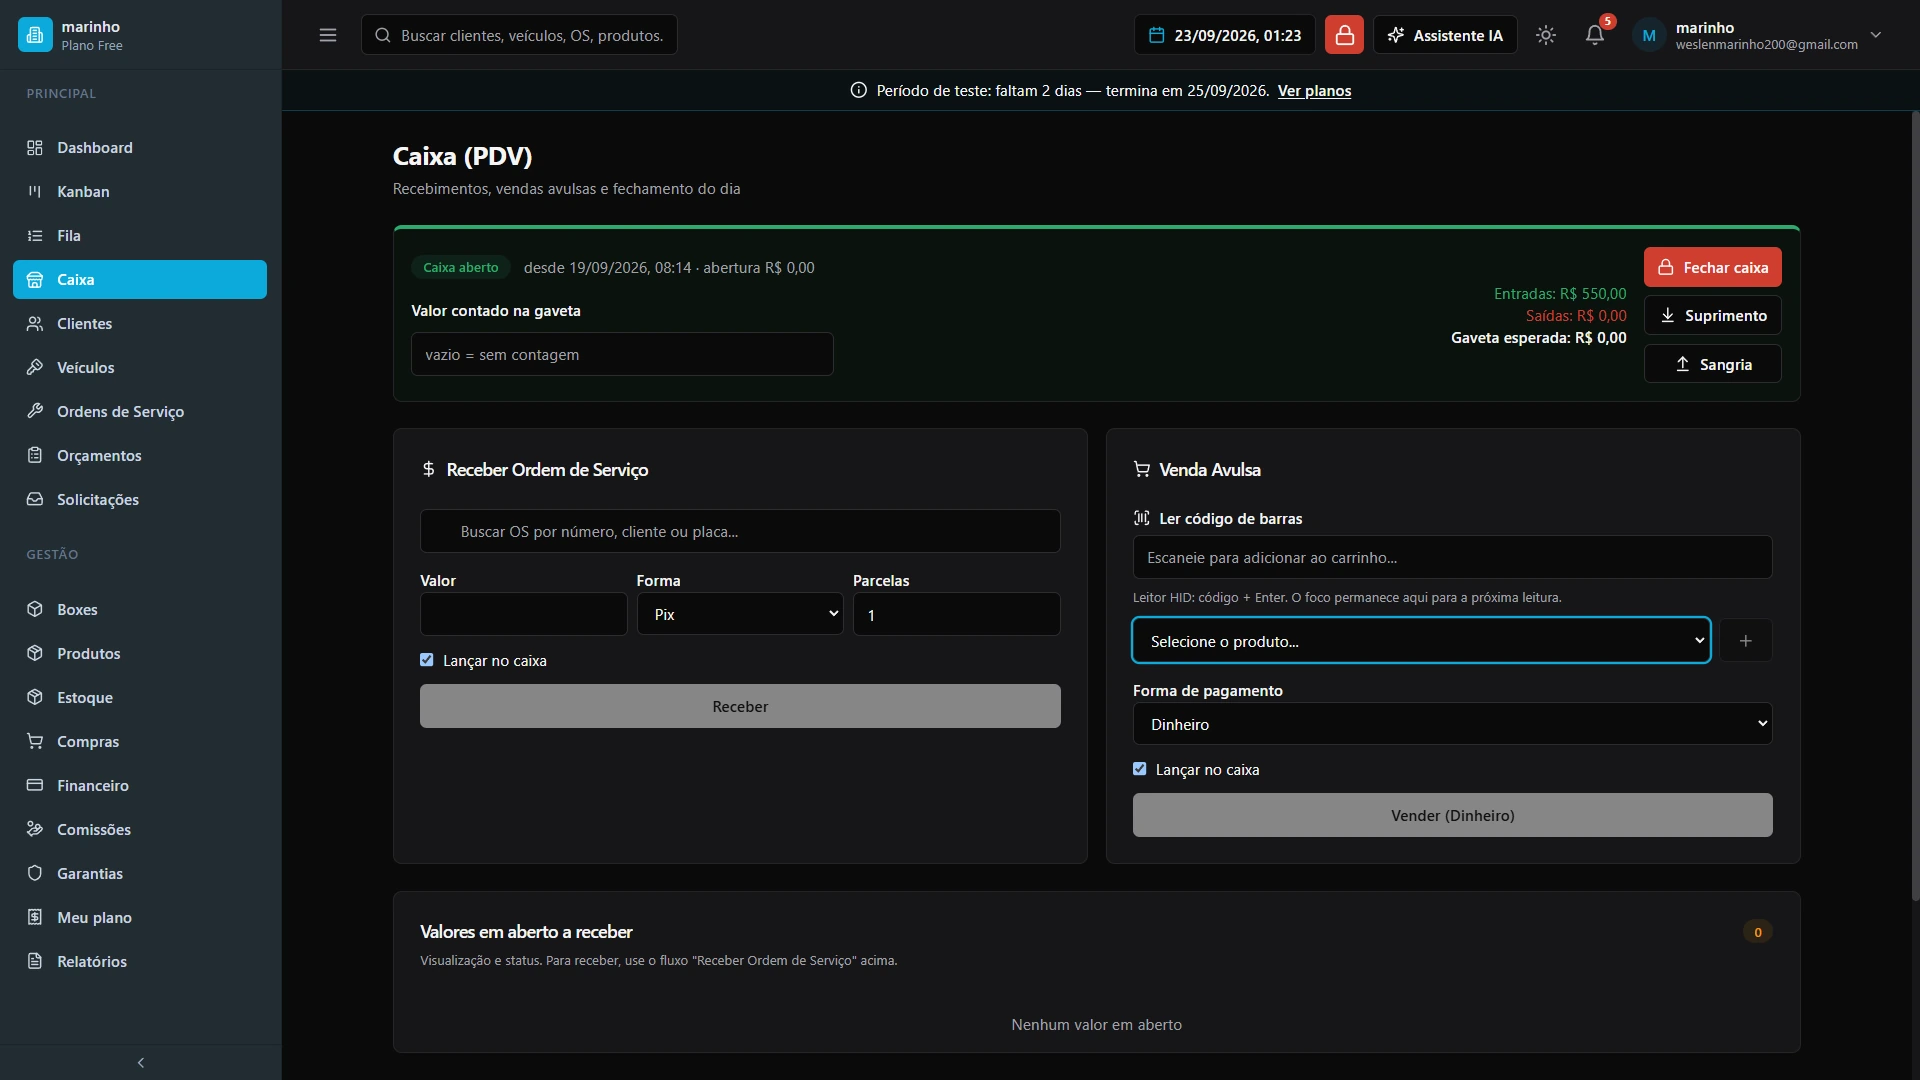Click the Sangria button

(1712, 364)
